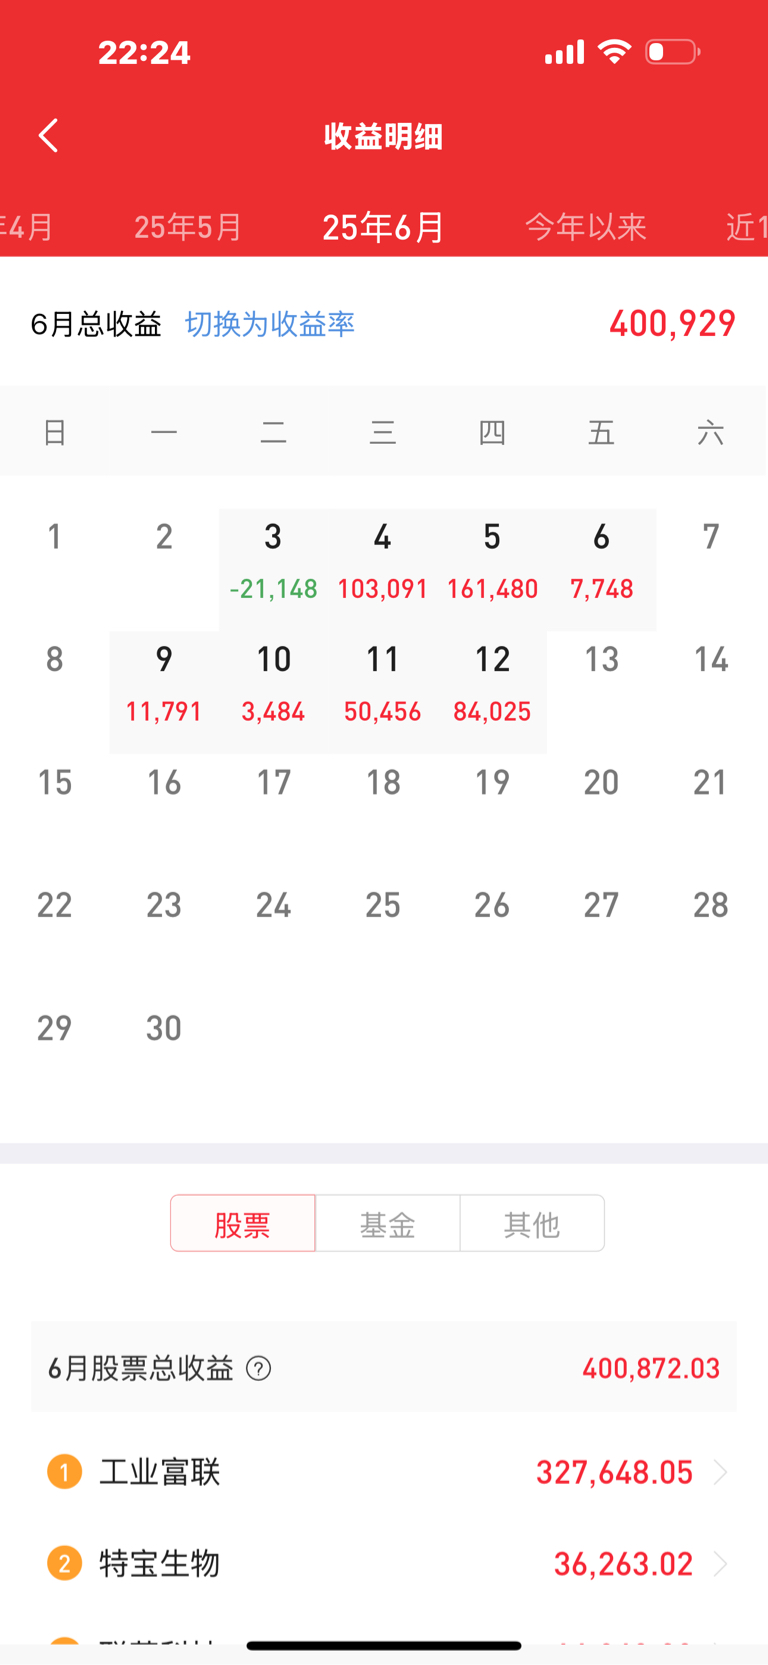Tap the orange rank 1 badge

(x=65, y=1472)
